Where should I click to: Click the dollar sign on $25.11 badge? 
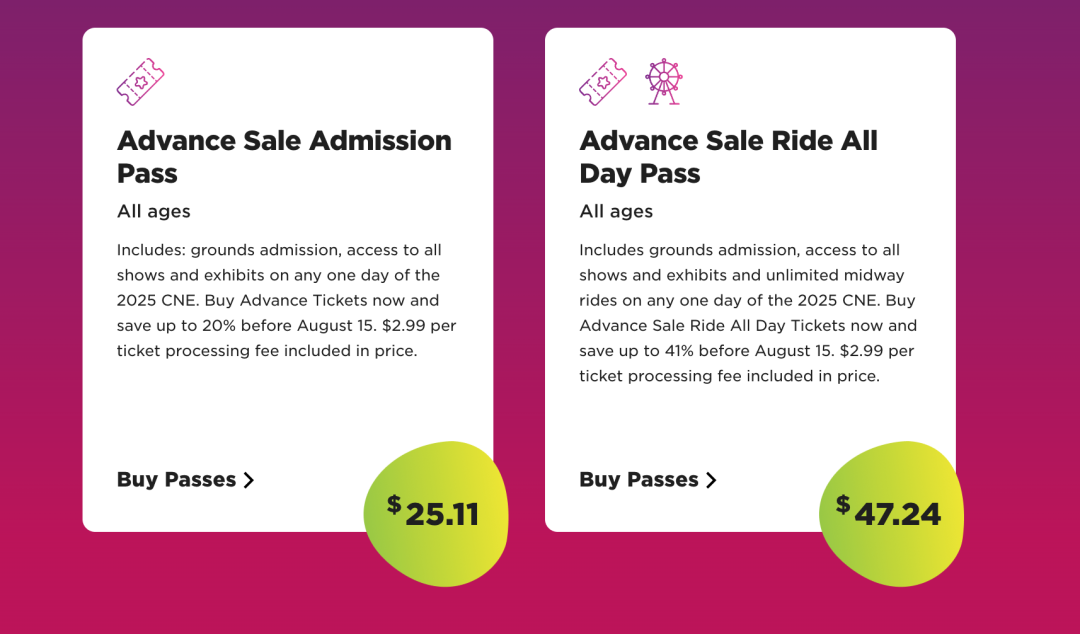click(394, 504)
